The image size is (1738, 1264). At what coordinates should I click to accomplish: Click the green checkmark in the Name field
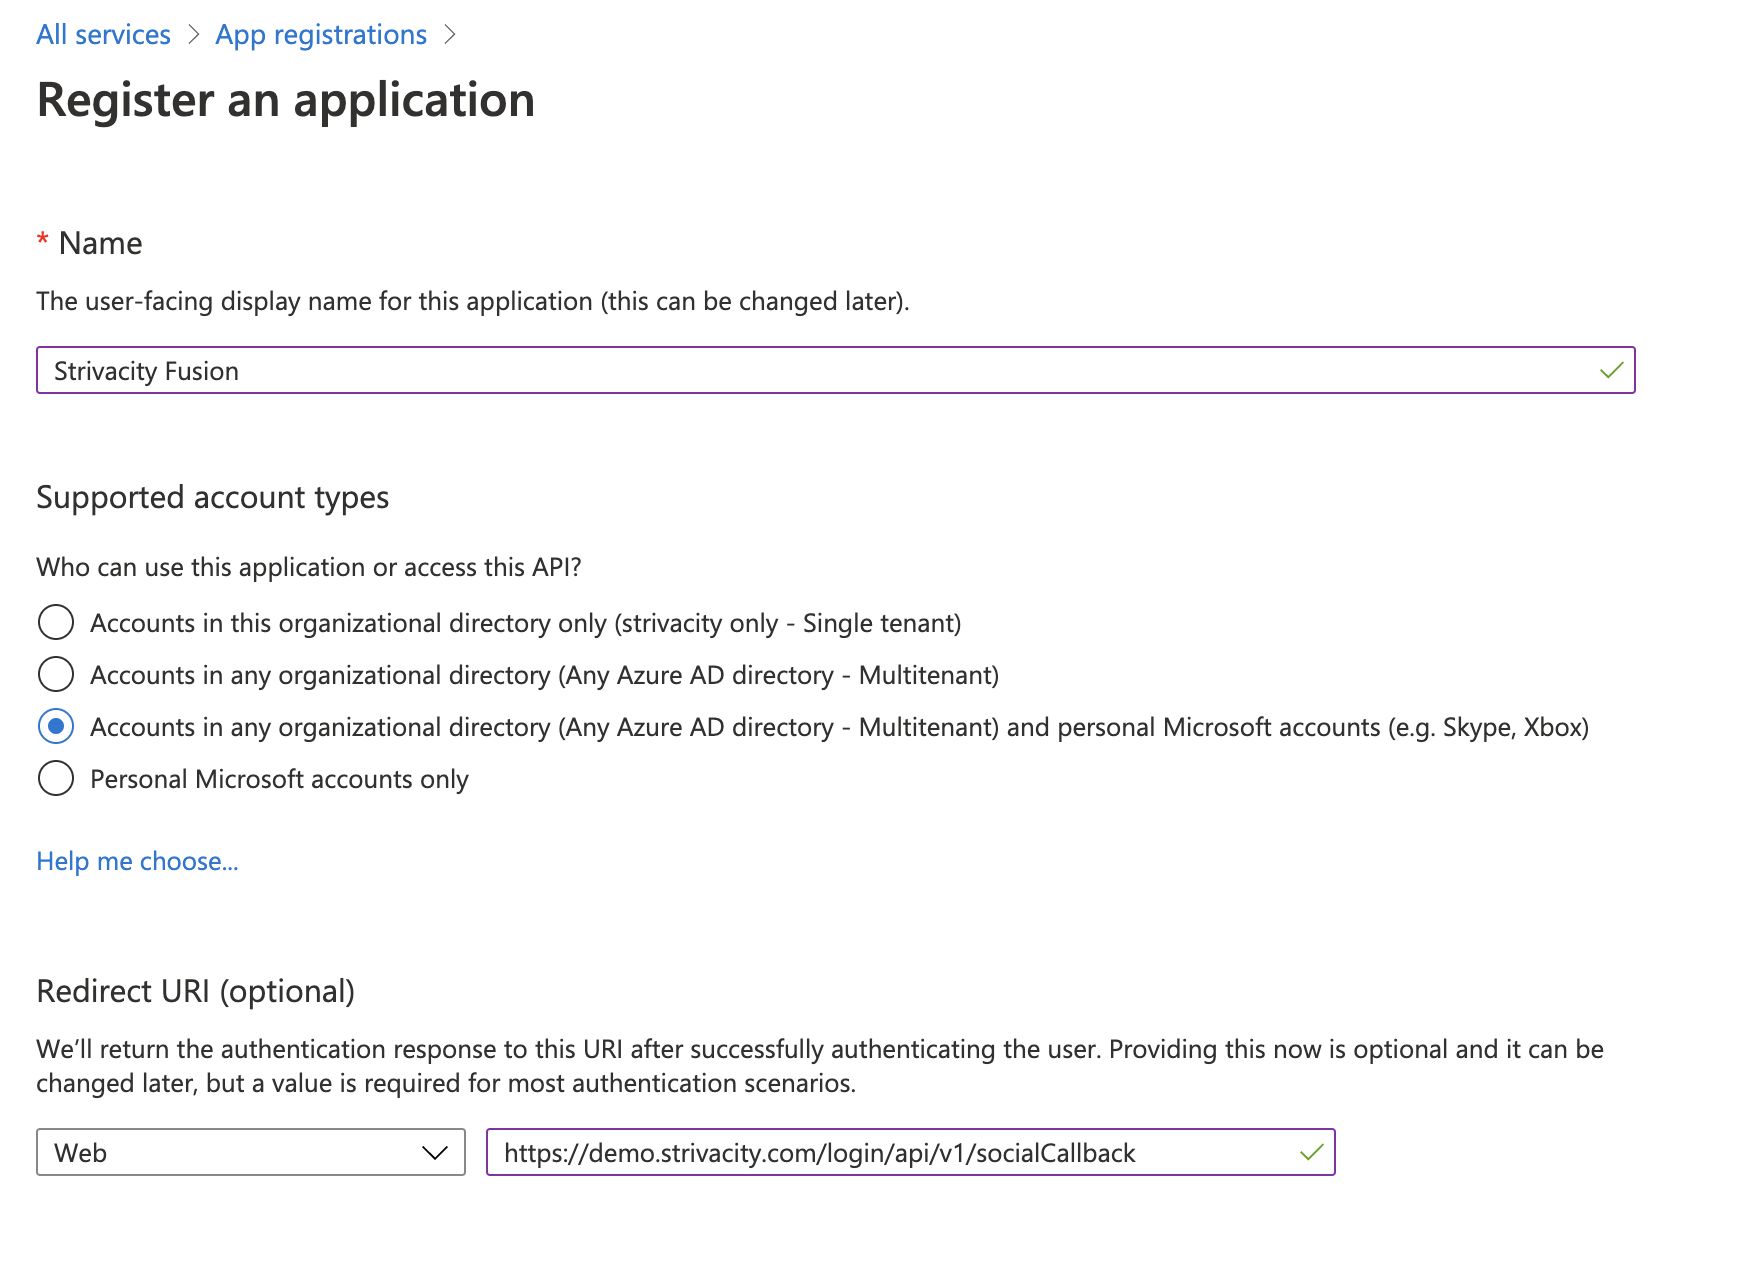(1611, 371)
